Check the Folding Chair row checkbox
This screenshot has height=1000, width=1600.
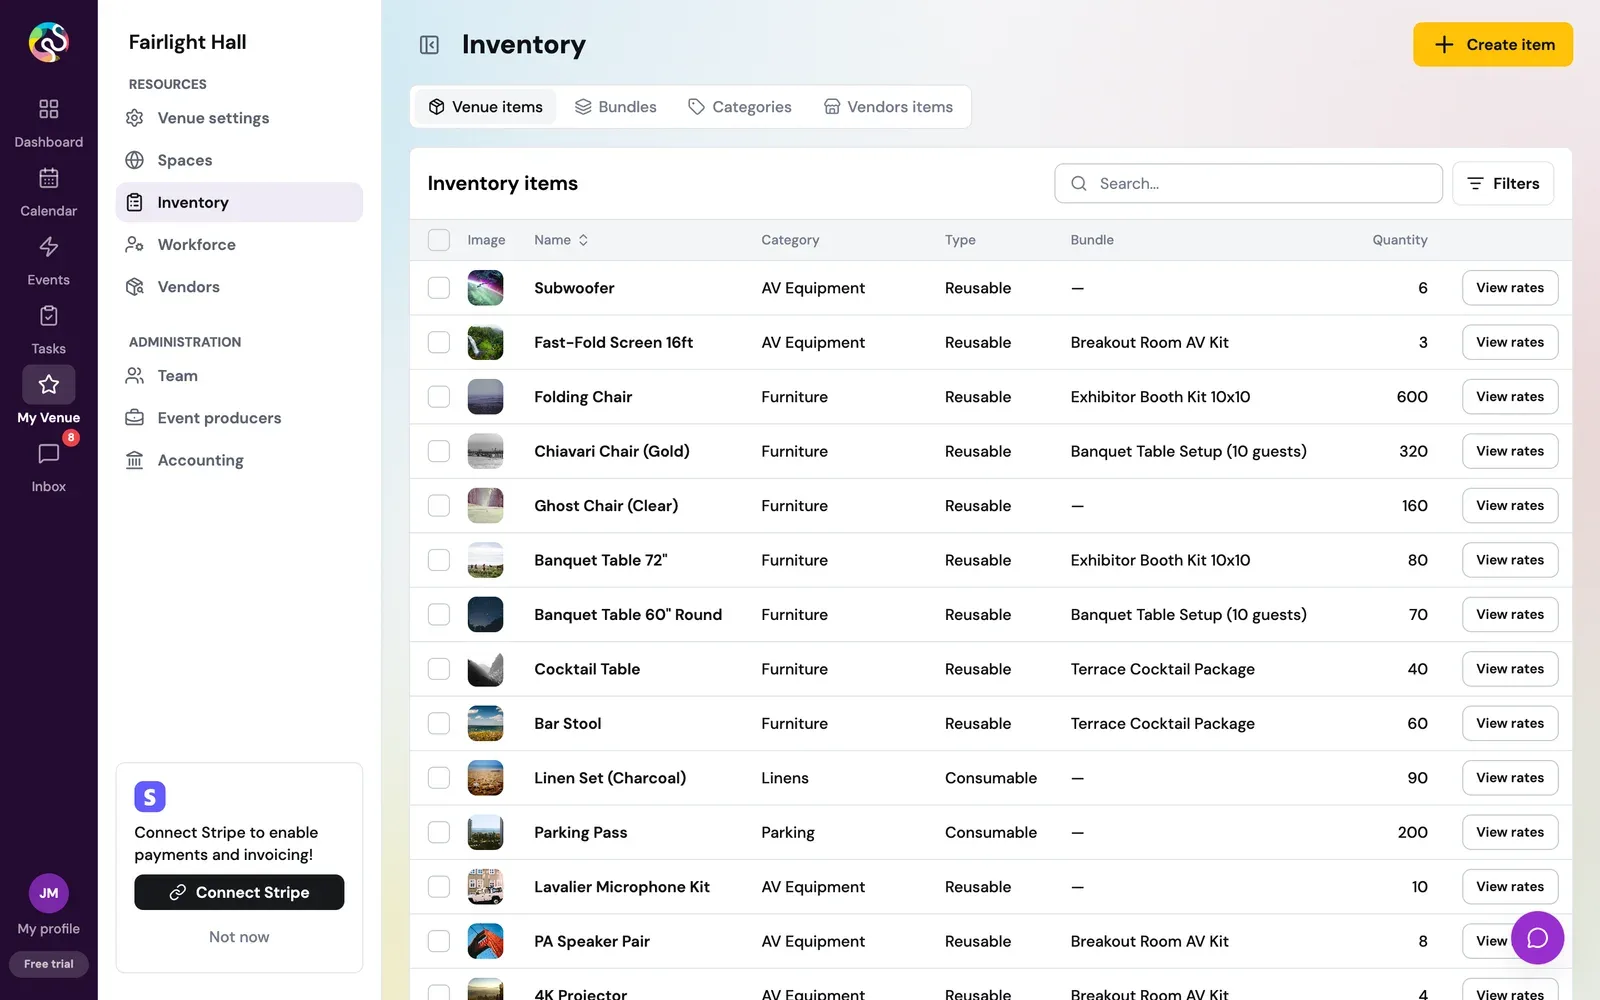coord(439,397)
